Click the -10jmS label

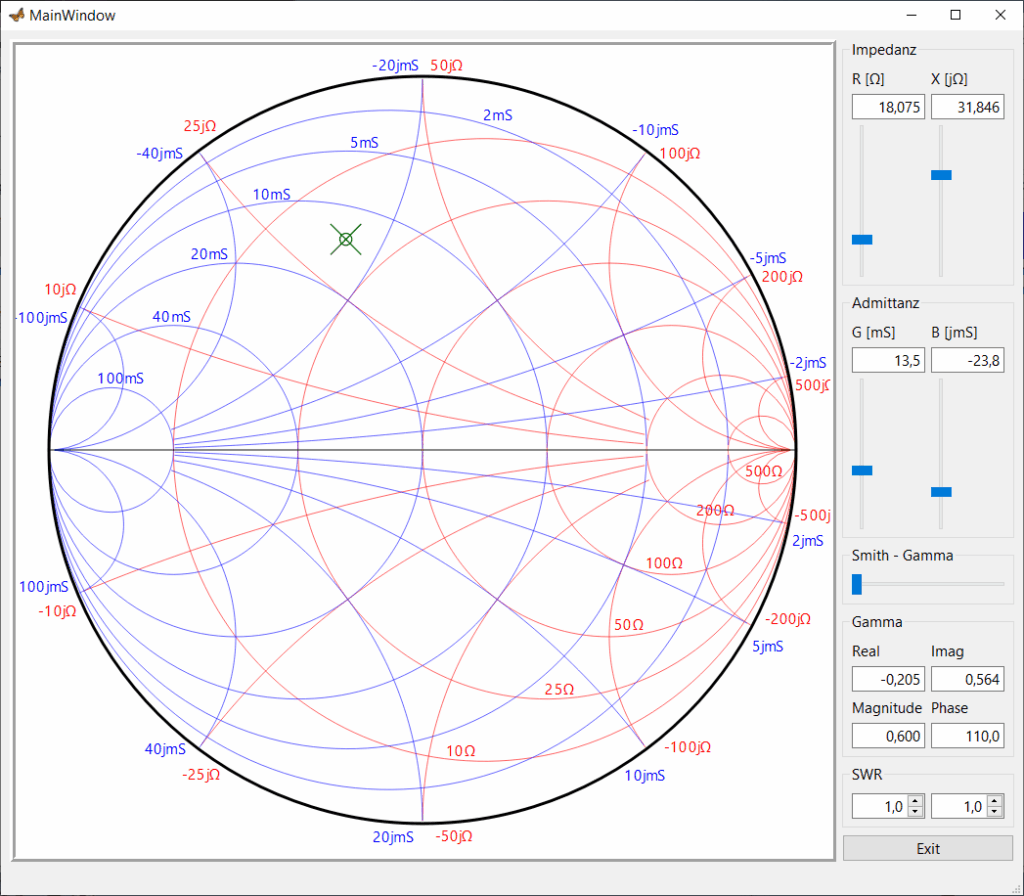click(x=656, y=130)
